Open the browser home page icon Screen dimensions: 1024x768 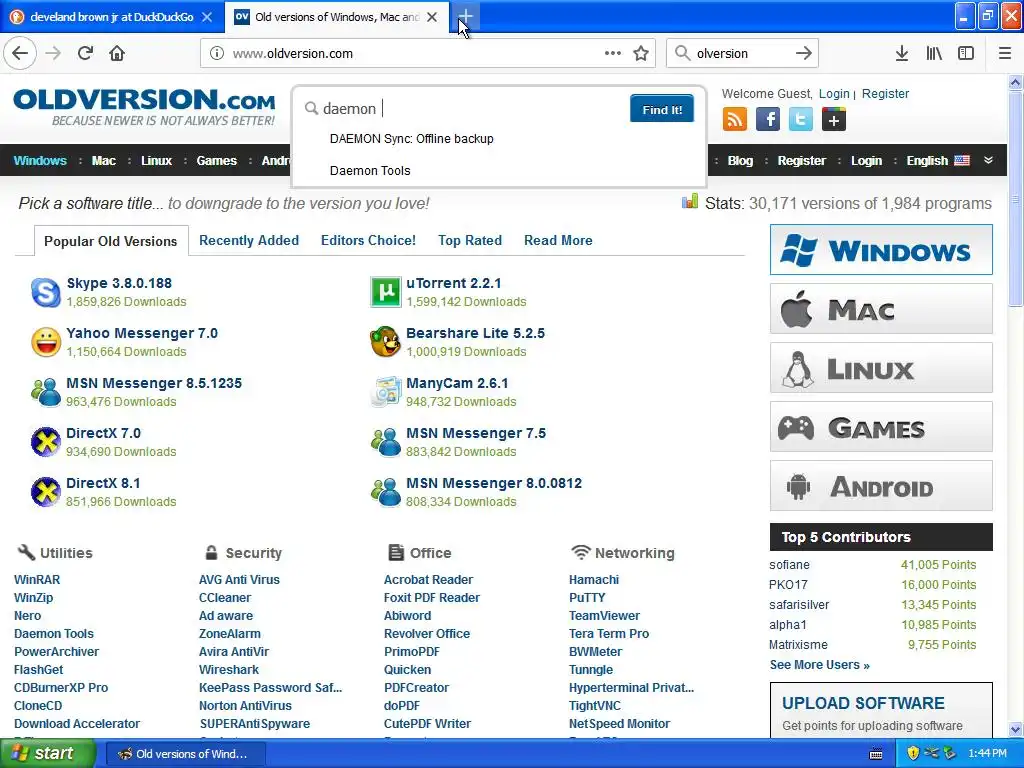pos(117,53)
